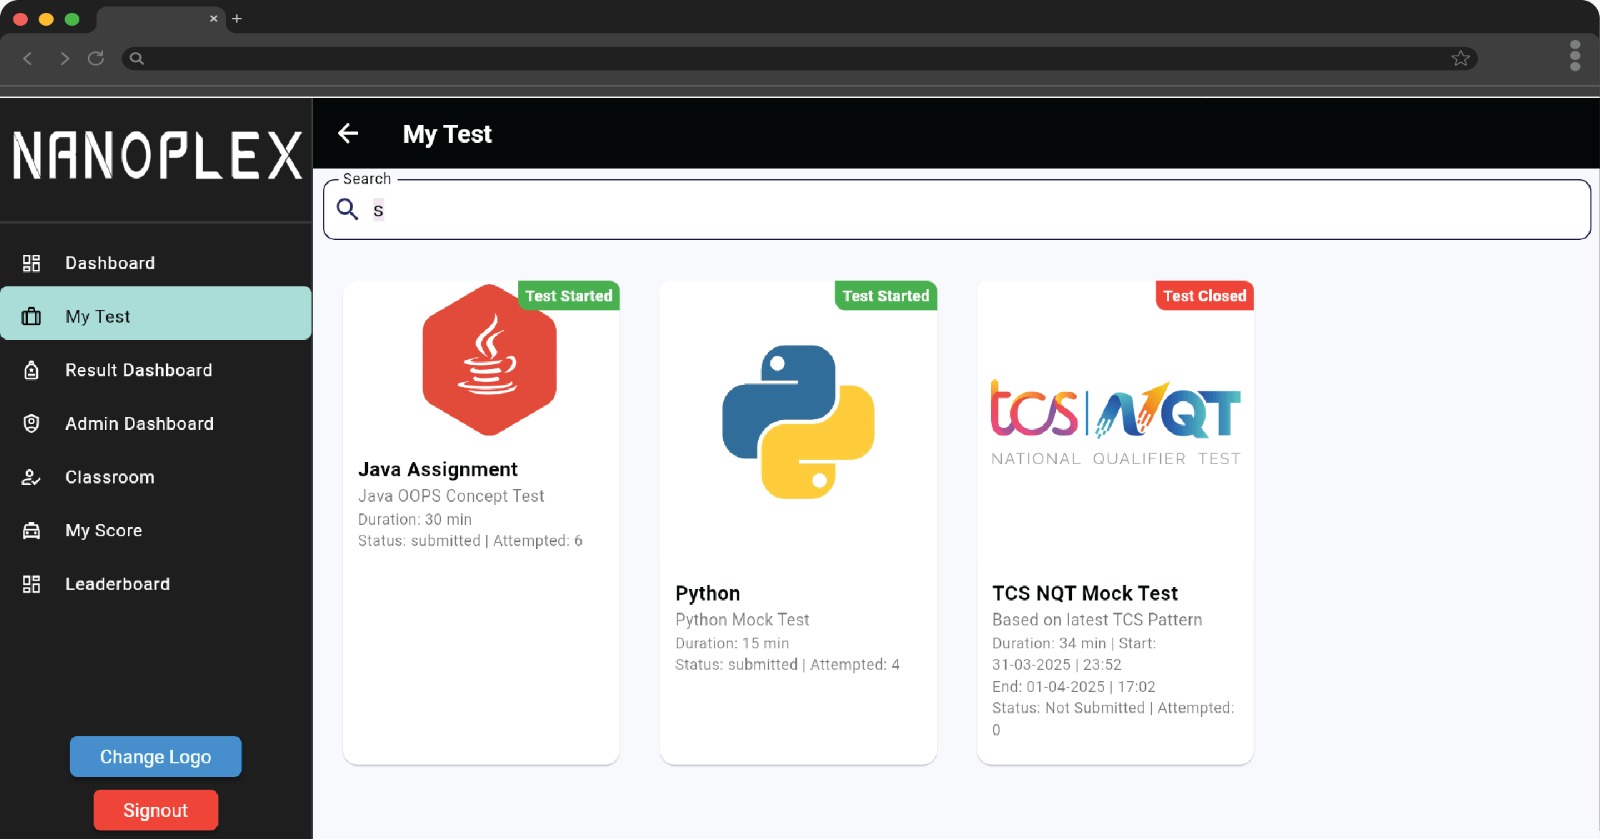Viewport: 1600px width, 839px height.
Task: Click the Duration: 30 min text
Action: tap(415, 519)
